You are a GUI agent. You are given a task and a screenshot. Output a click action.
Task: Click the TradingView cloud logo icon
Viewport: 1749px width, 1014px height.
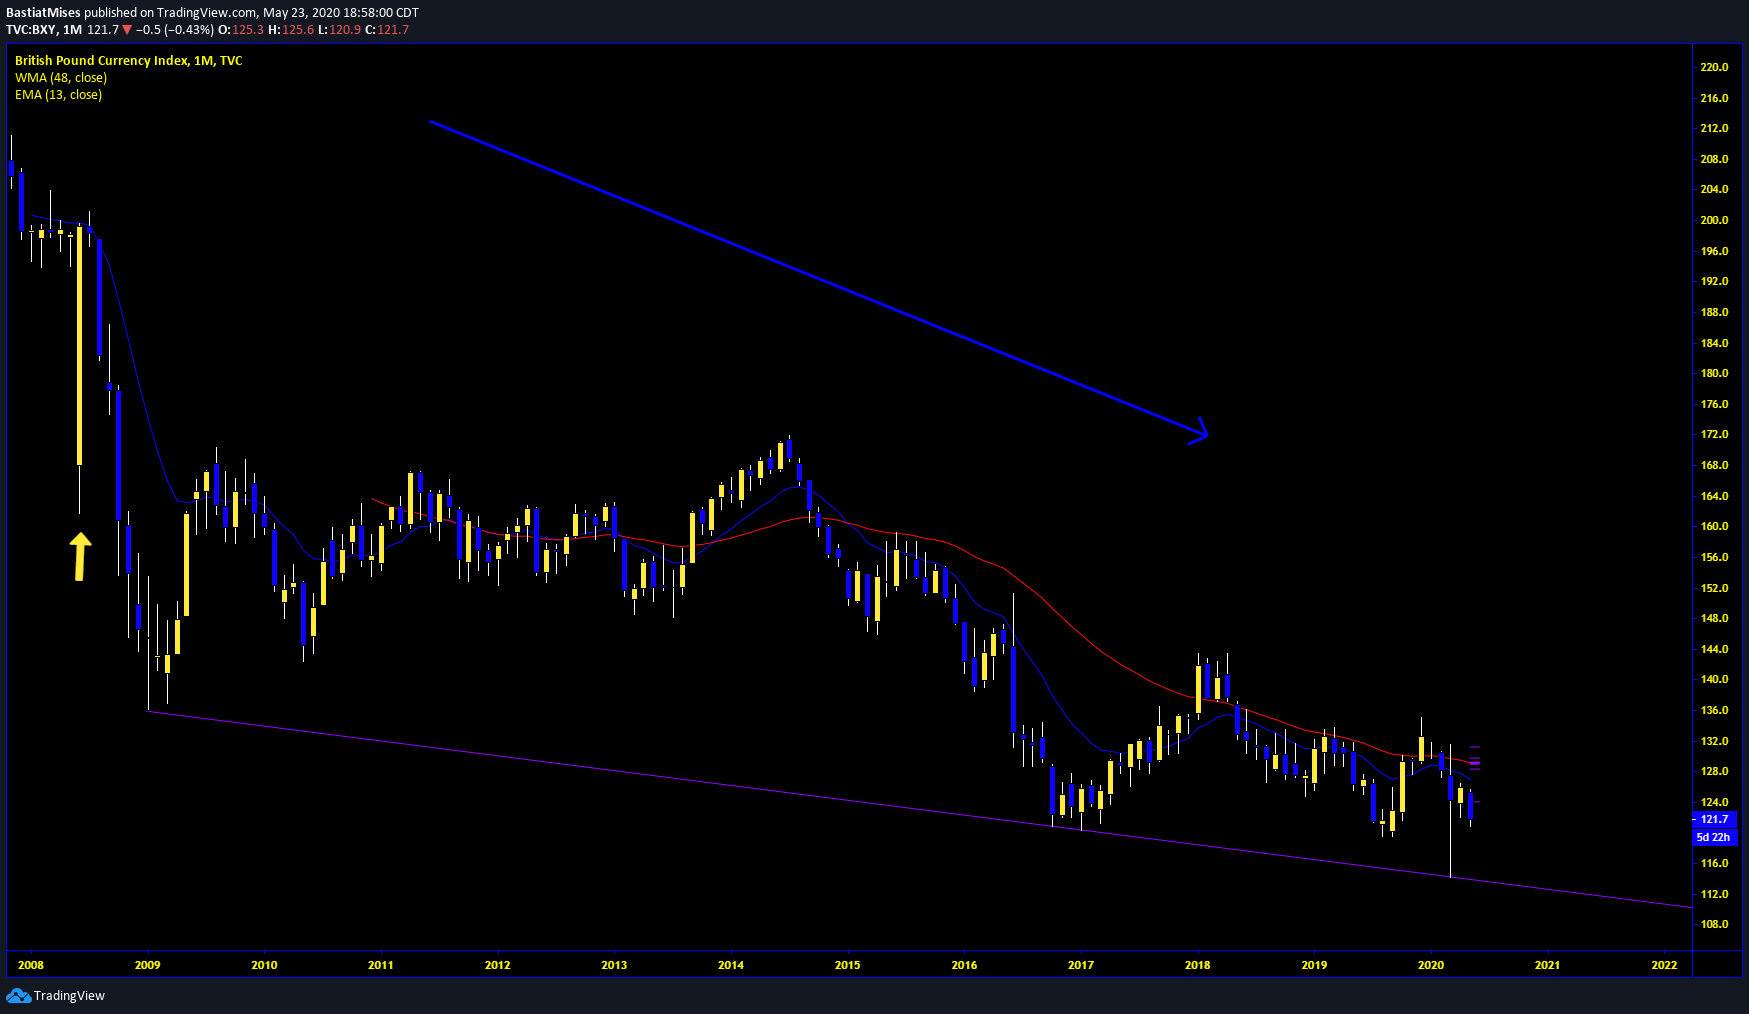coord(18,995)
